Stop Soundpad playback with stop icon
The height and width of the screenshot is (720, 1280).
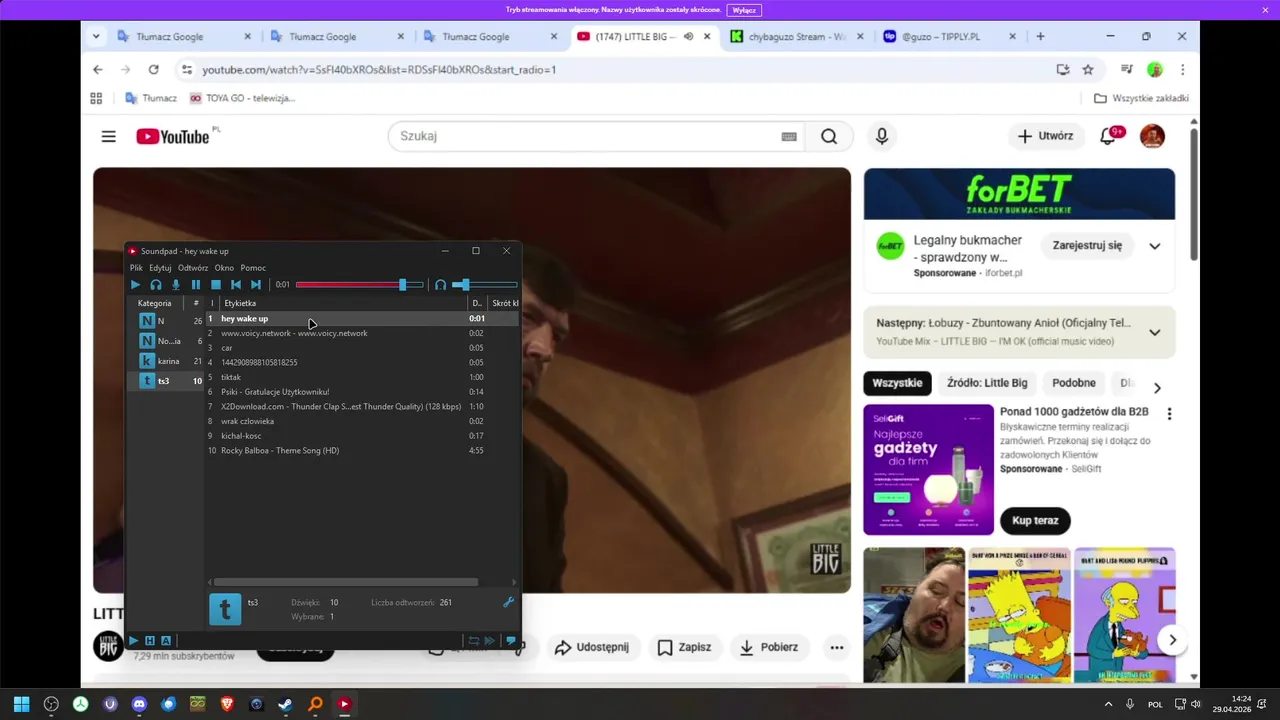point(216,285)
